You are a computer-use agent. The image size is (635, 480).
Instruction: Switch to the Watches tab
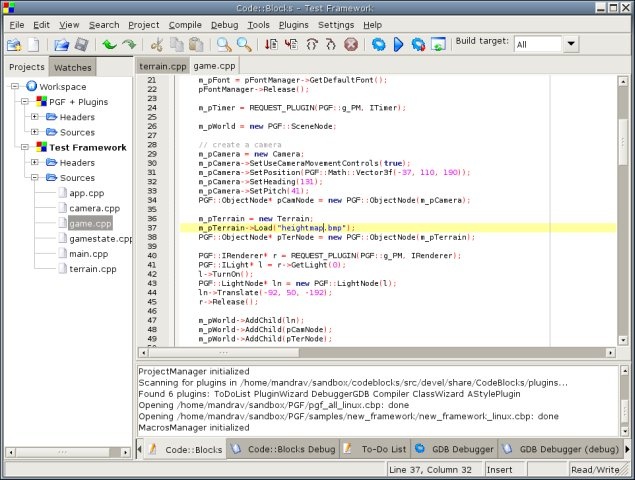click(73, 67)
